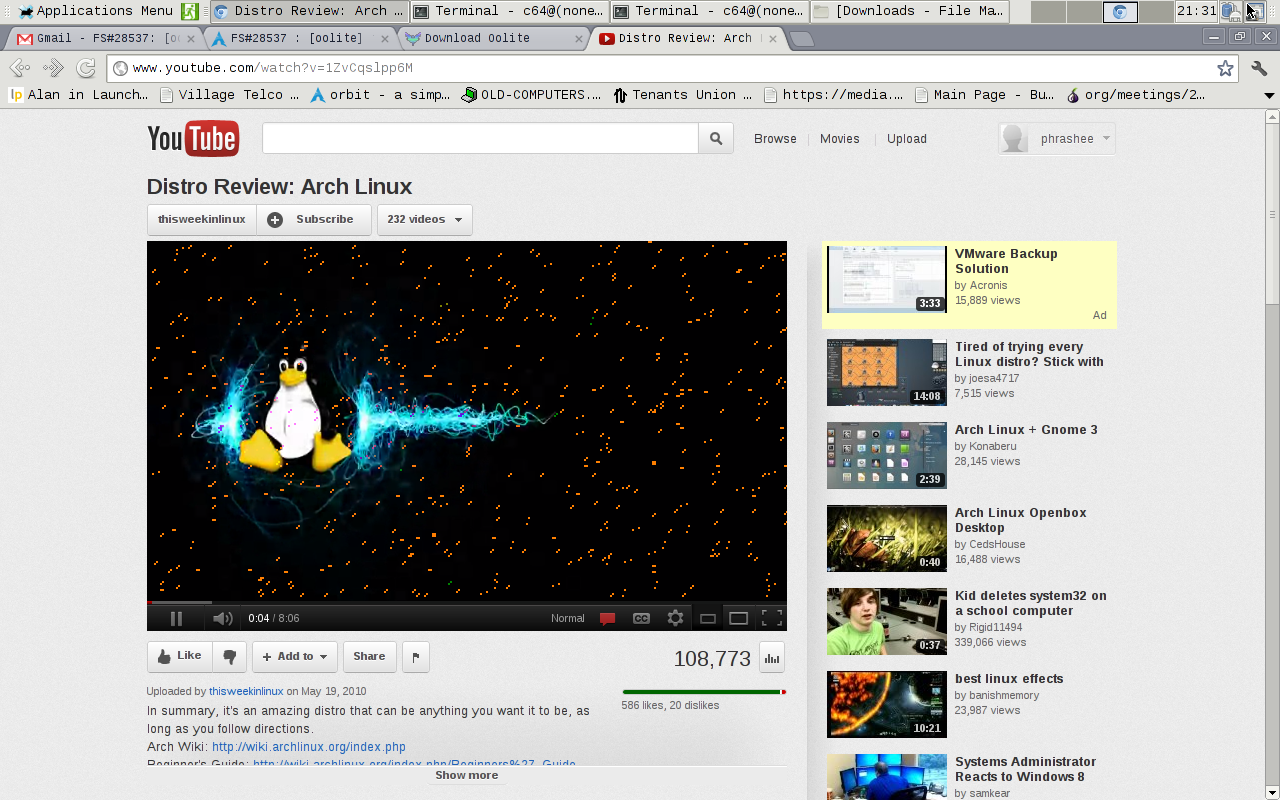Mute the video volume speaker icon
Image resolution: width=1280 pixels, height=800 pixels.
(x=222, y=618)
